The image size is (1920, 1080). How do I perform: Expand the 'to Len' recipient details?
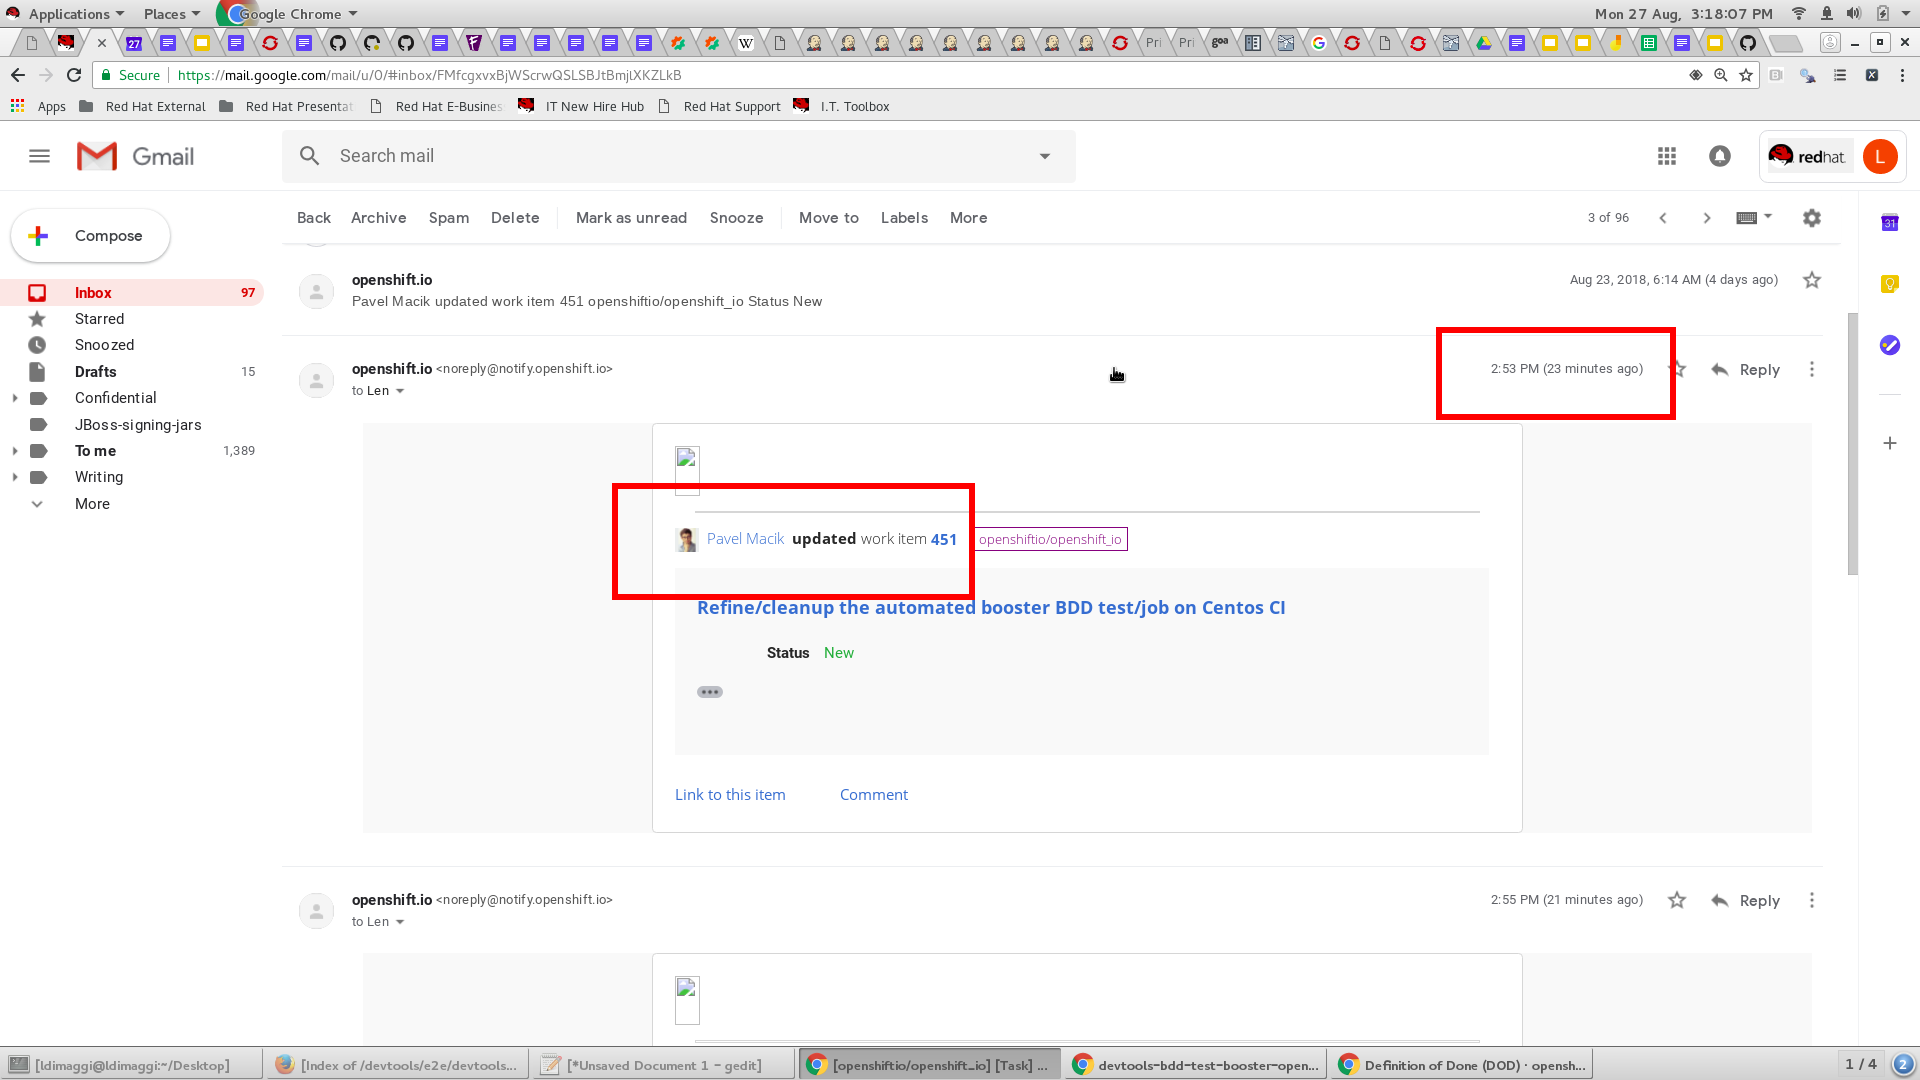(401, 391)
